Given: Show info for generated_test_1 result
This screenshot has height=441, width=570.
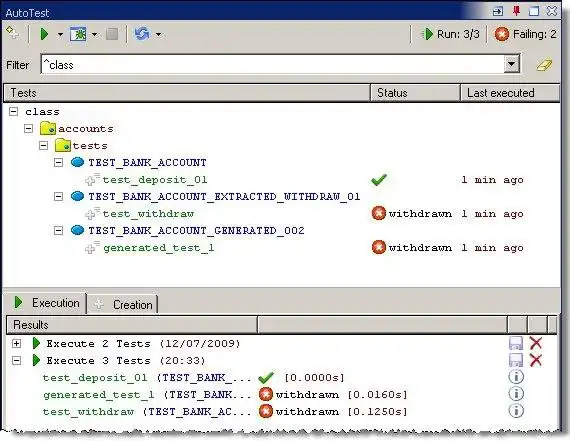Looking at the screenshot, I should (x=516, y=394).
